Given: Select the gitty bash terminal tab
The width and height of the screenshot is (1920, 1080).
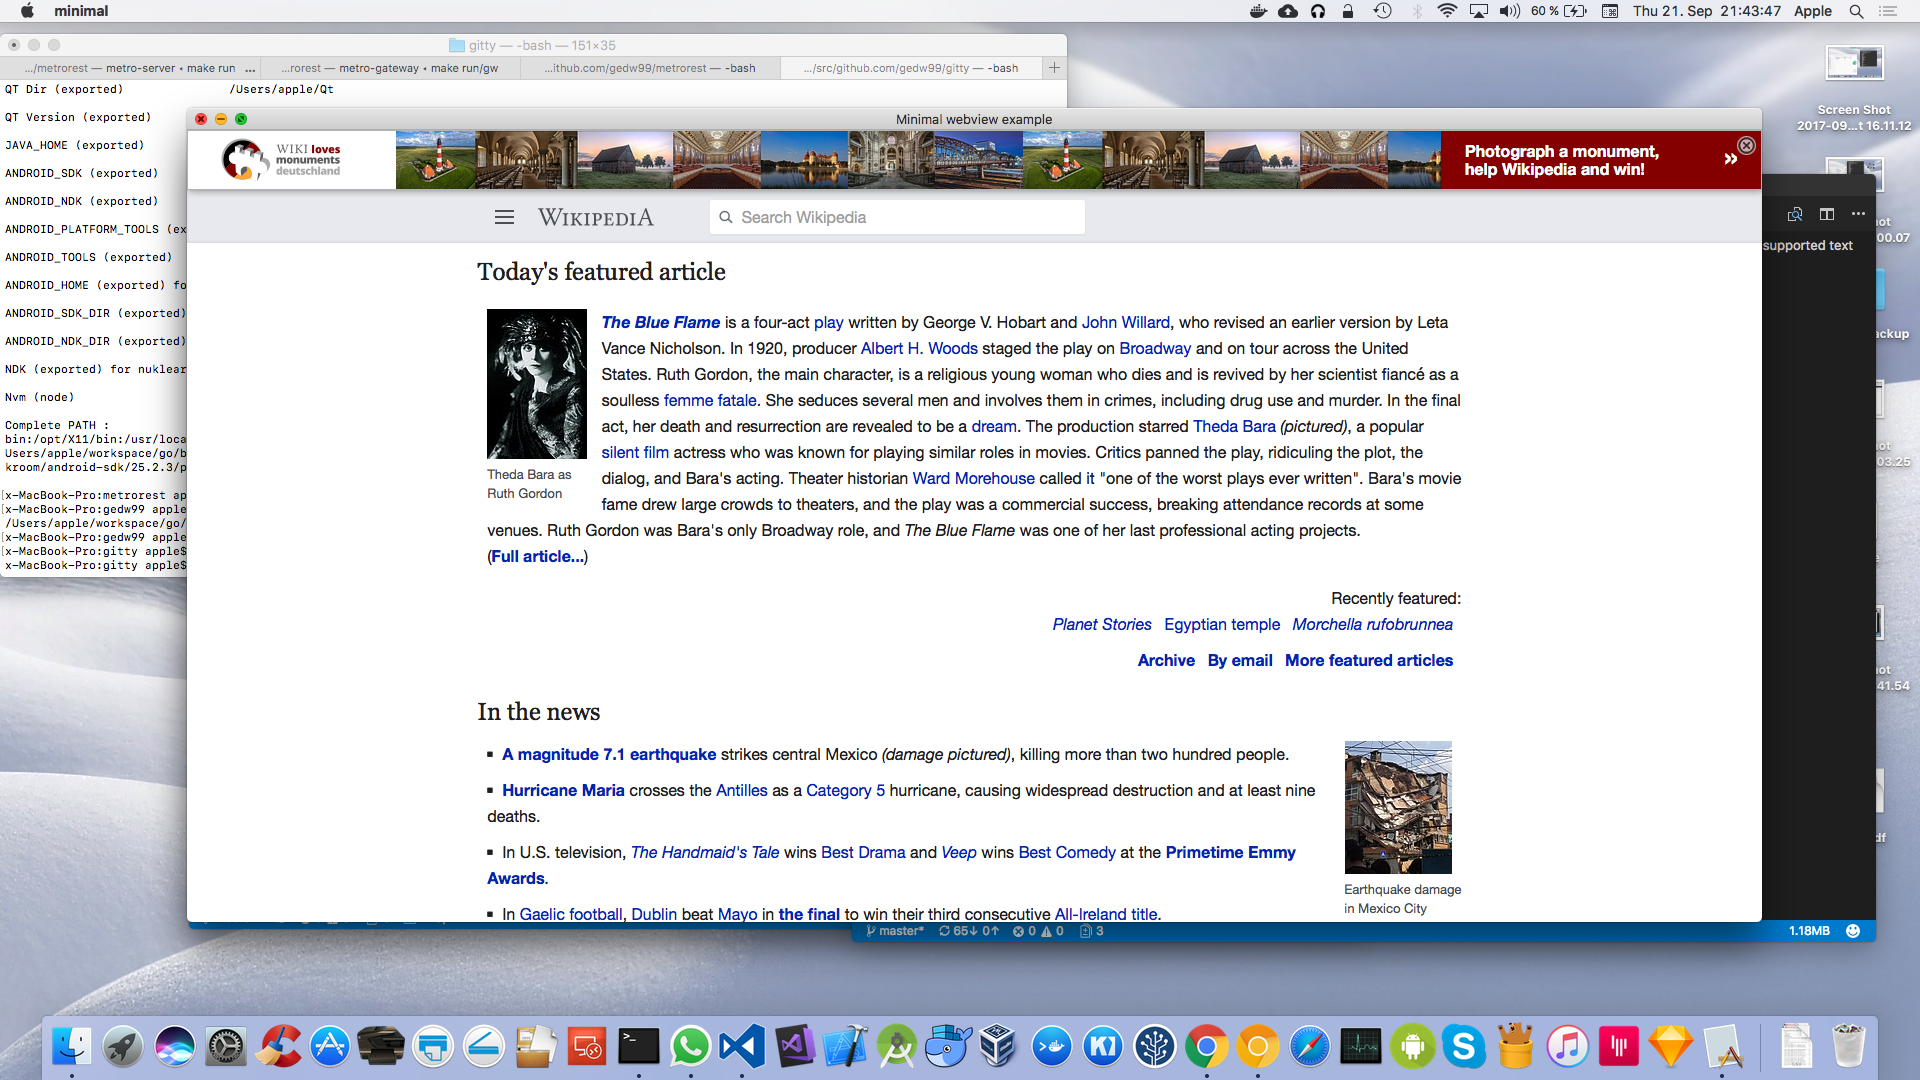Looking at the screenshot, I should 910,68.
